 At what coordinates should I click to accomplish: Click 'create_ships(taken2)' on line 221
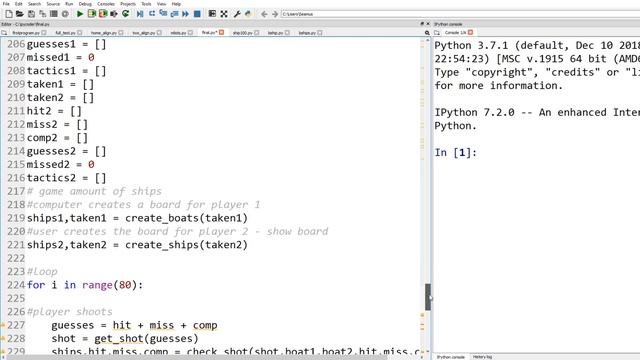[x=186, y=245]
